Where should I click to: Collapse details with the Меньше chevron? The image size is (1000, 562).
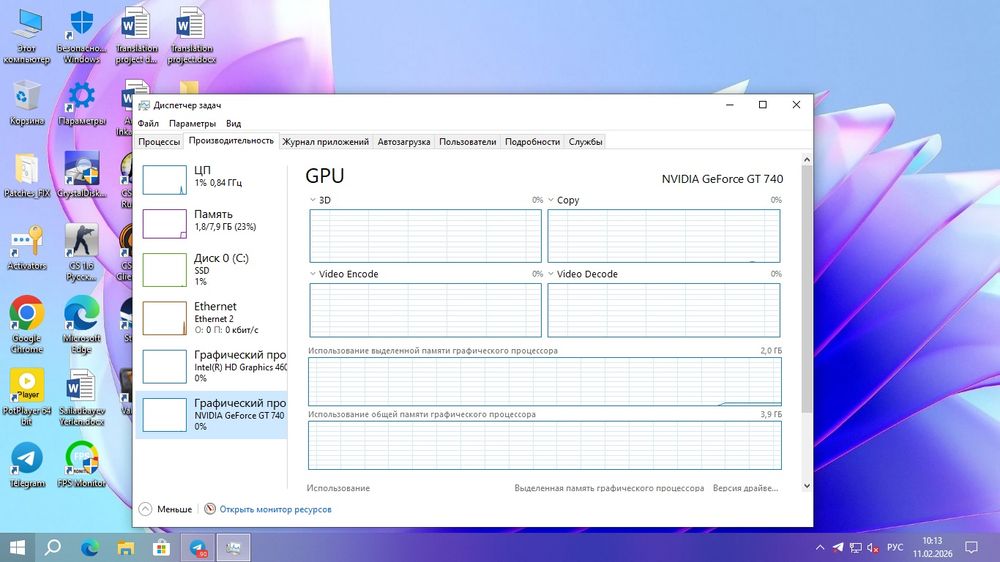(x=145, y=509)
